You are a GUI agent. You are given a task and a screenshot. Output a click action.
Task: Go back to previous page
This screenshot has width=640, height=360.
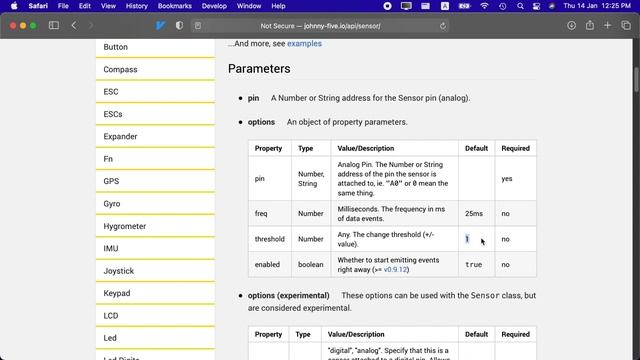point(74,25)
